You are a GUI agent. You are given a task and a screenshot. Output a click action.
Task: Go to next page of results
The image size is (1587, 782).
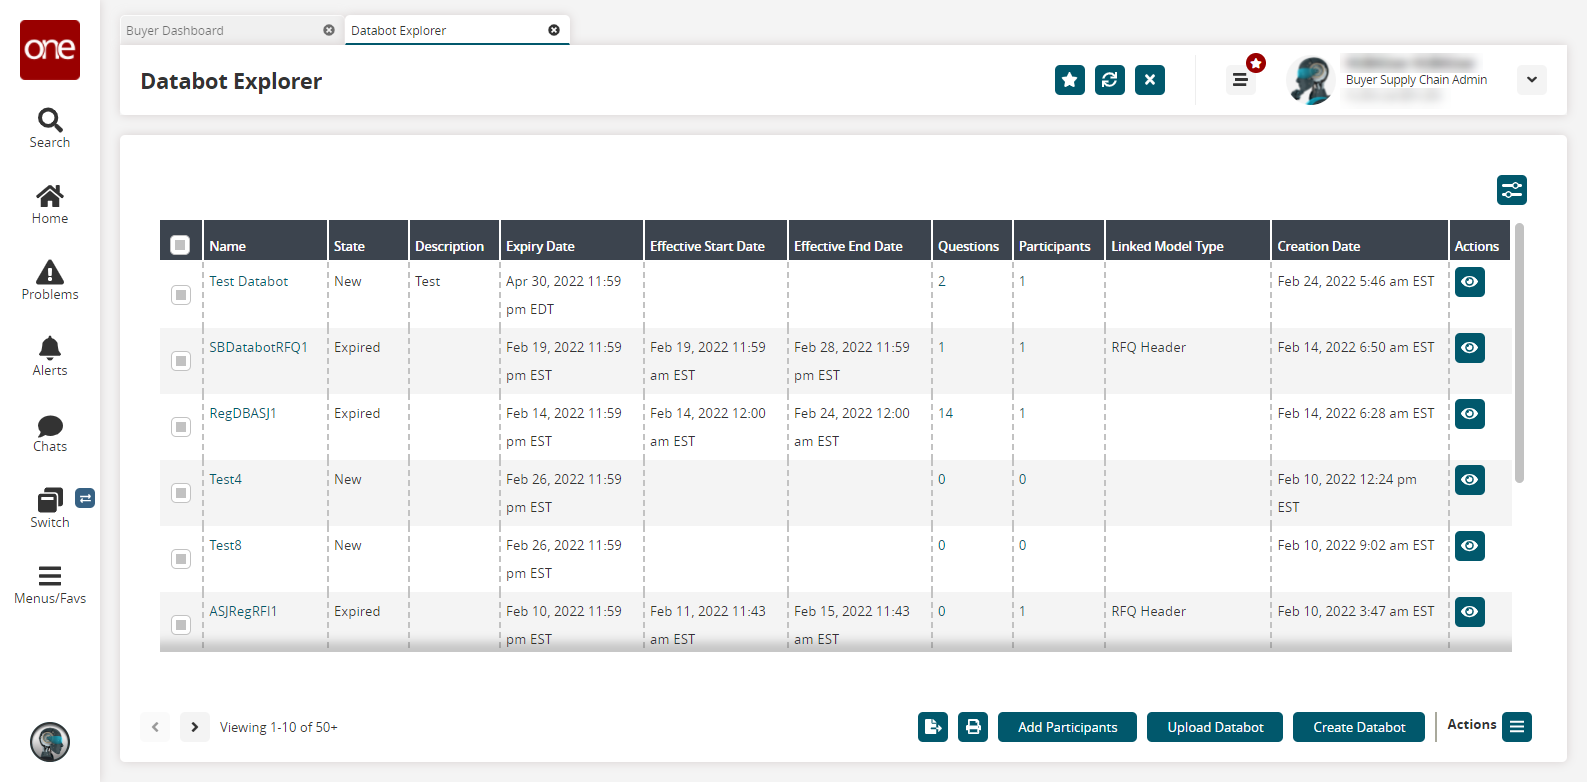pyautogui.click(x=195, y=727)
